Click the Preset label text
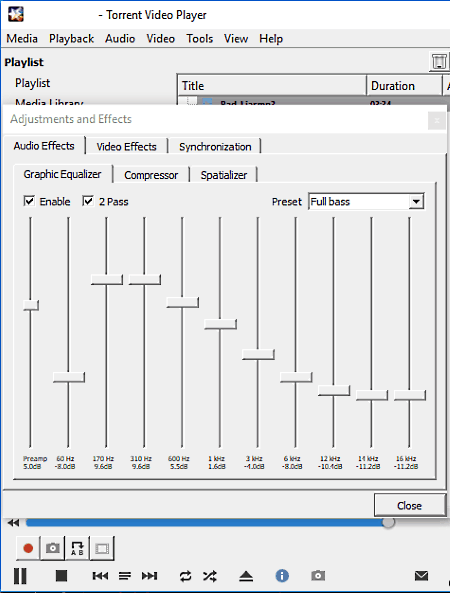Viewport: 450px width, 593px height. [x=287, y=202]
